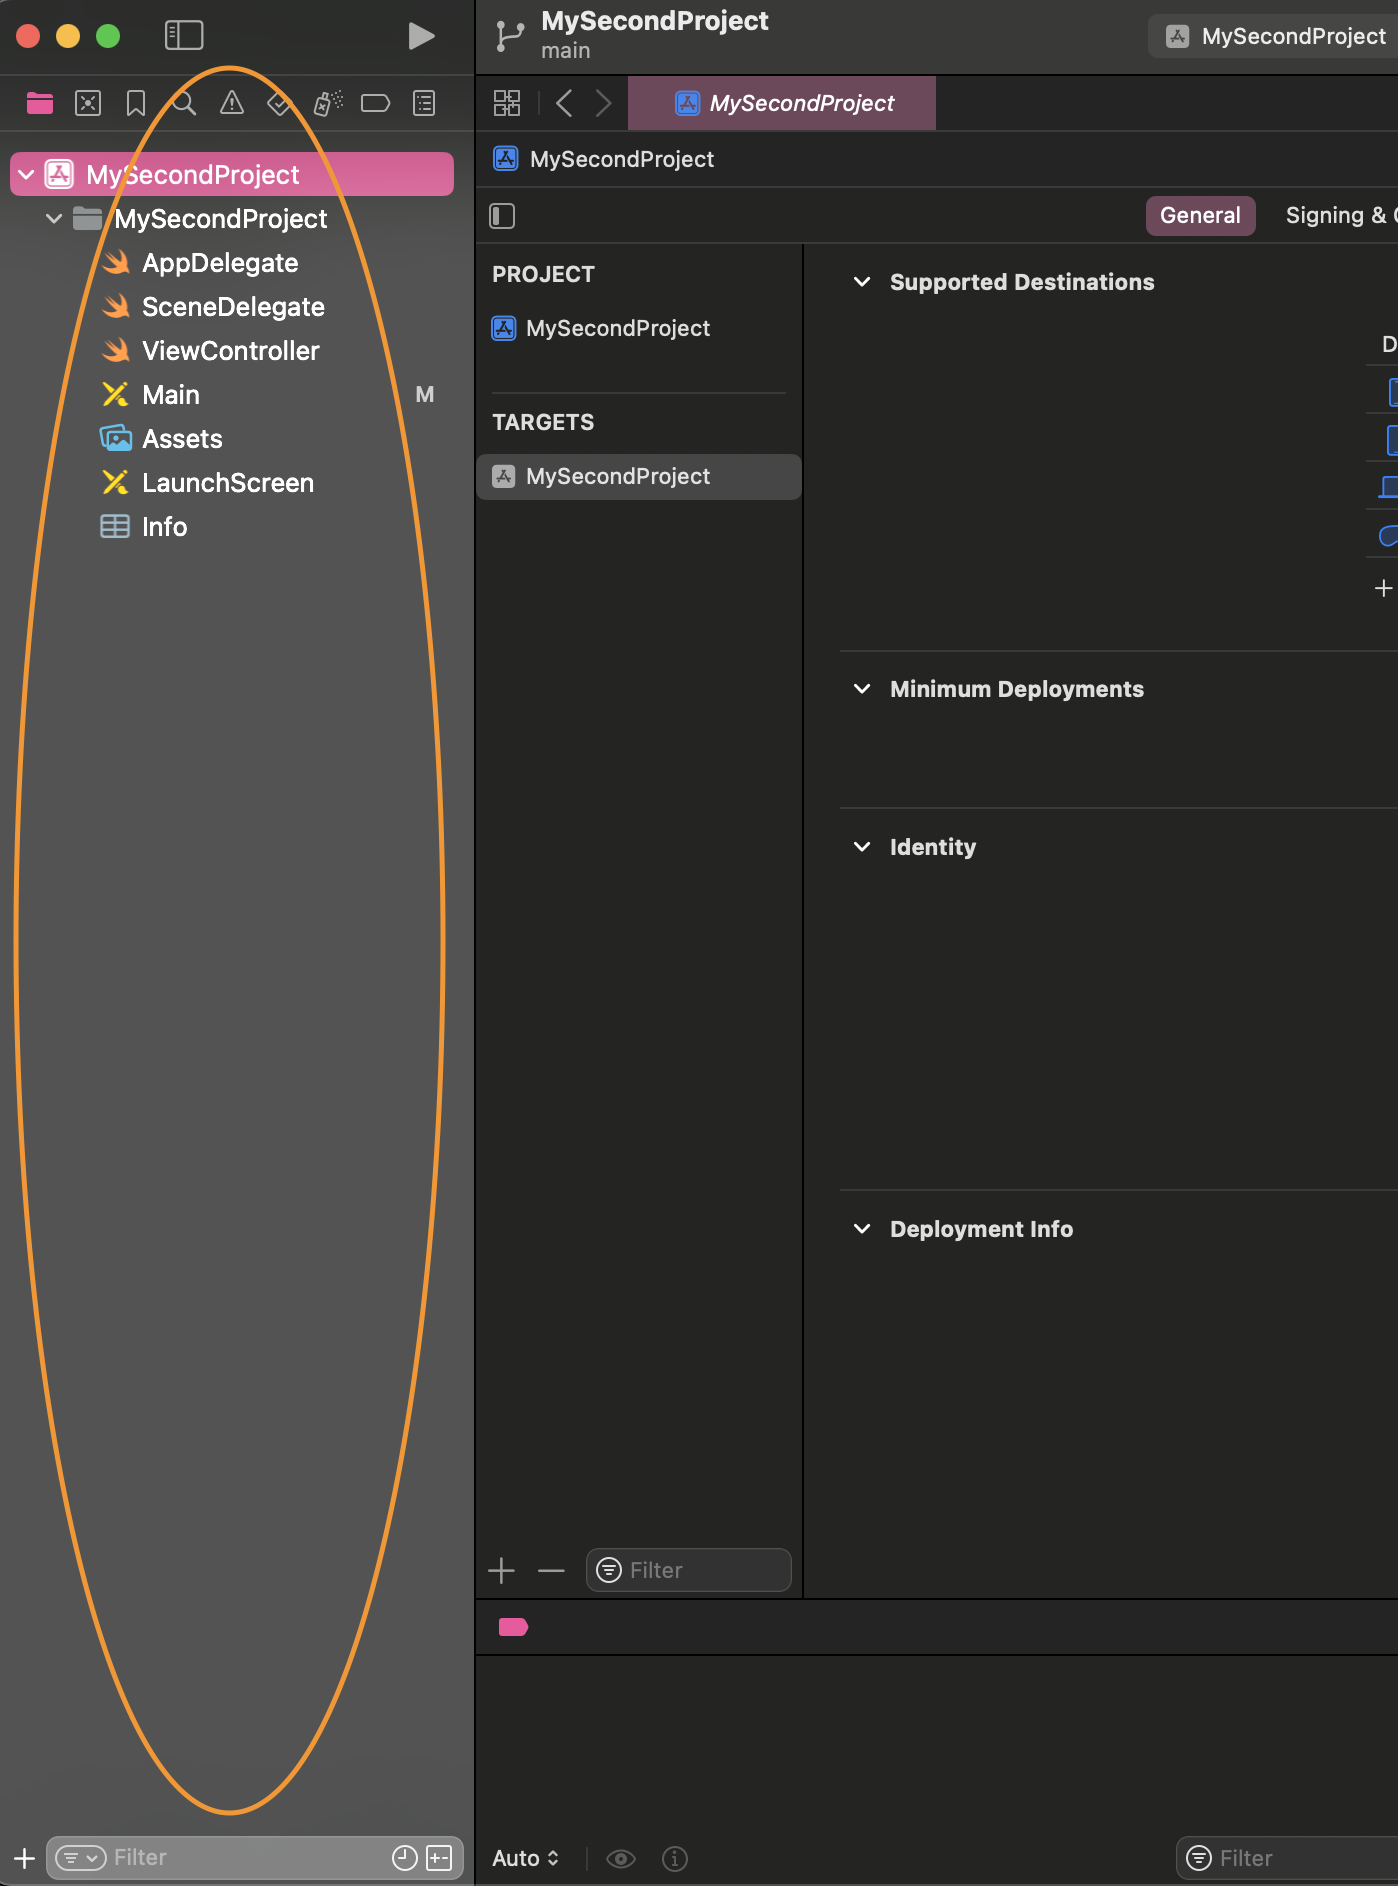The image size is (1398, 1886).
Task: Click the MySecondProject window title
Action: pyautogui.click(x=655, y=21)
